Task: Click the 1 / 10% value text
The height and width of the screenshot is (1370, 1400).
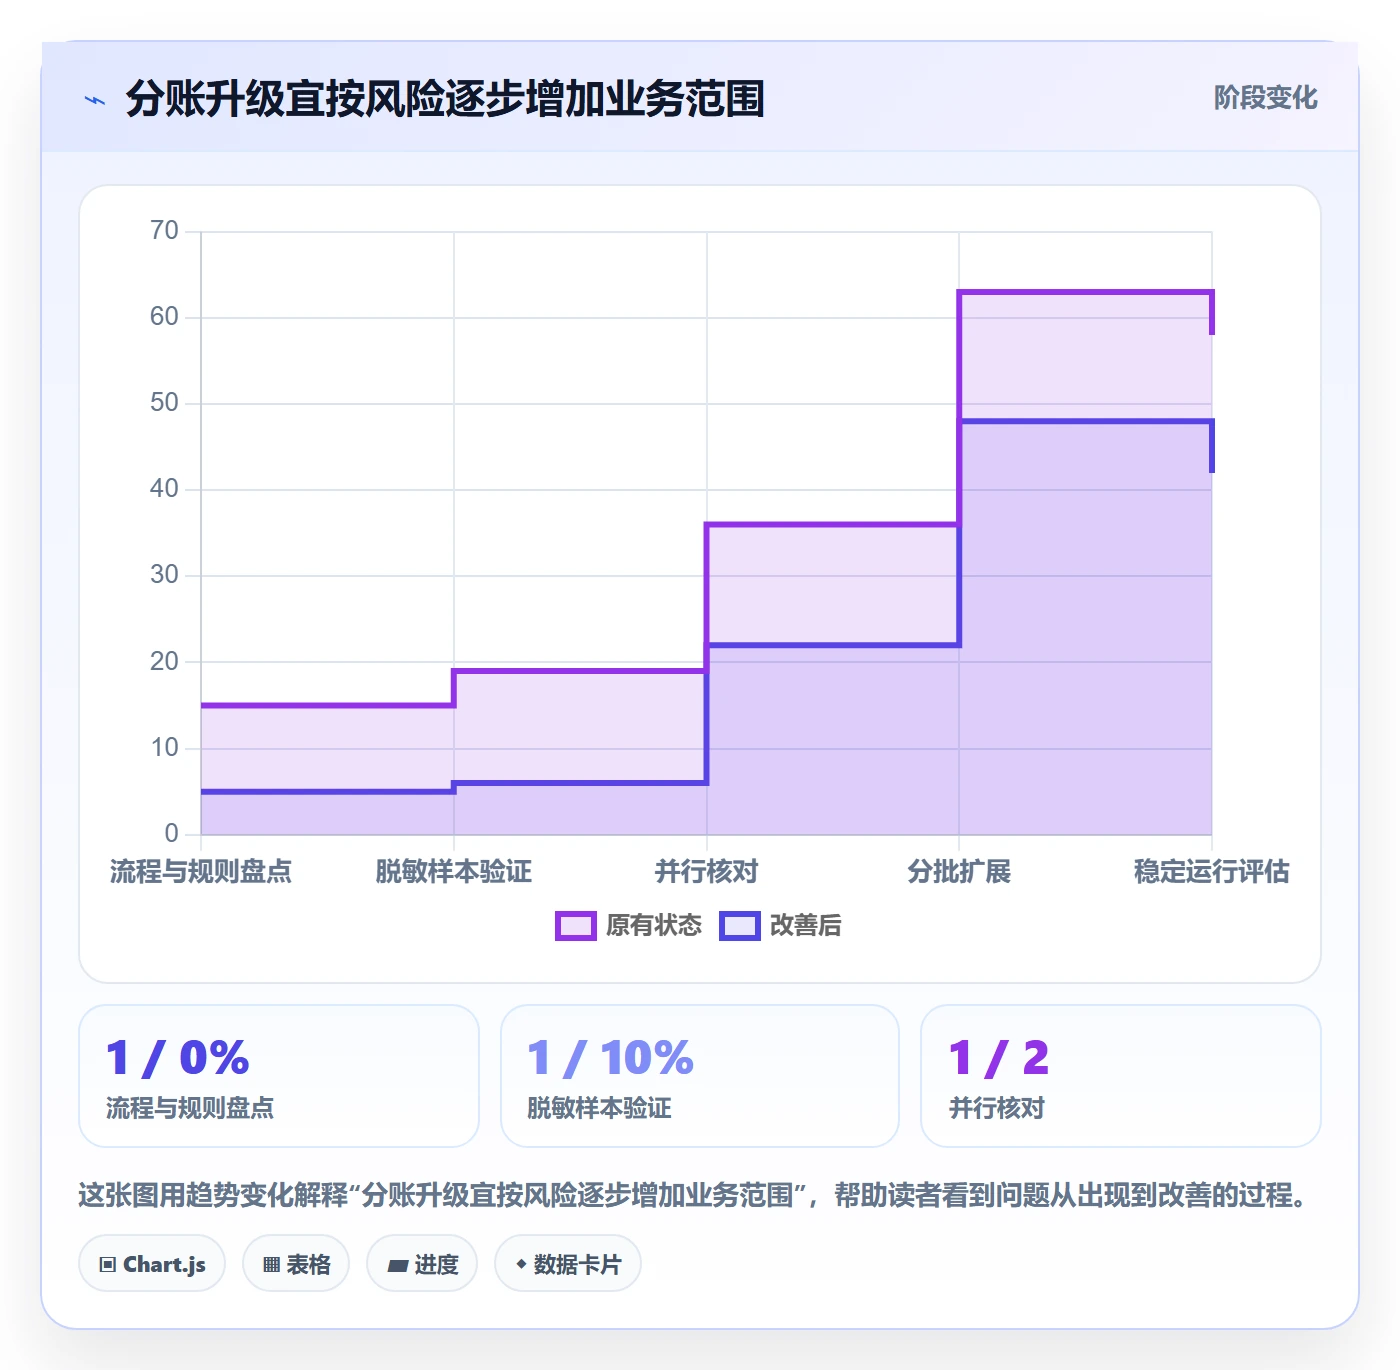Action: pyautogui.click(x=610, y=1058)
